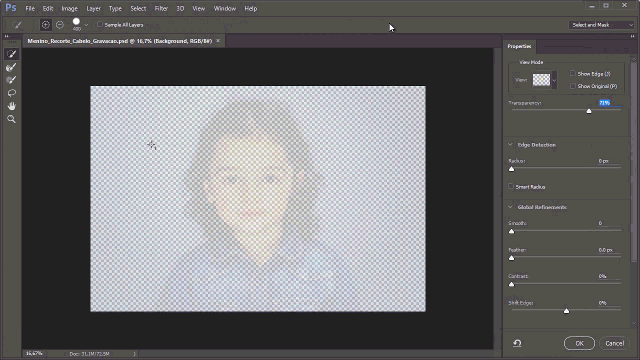Click the Reset workspace icon near OK
The image size is (640, 360).
click(517, 343)
